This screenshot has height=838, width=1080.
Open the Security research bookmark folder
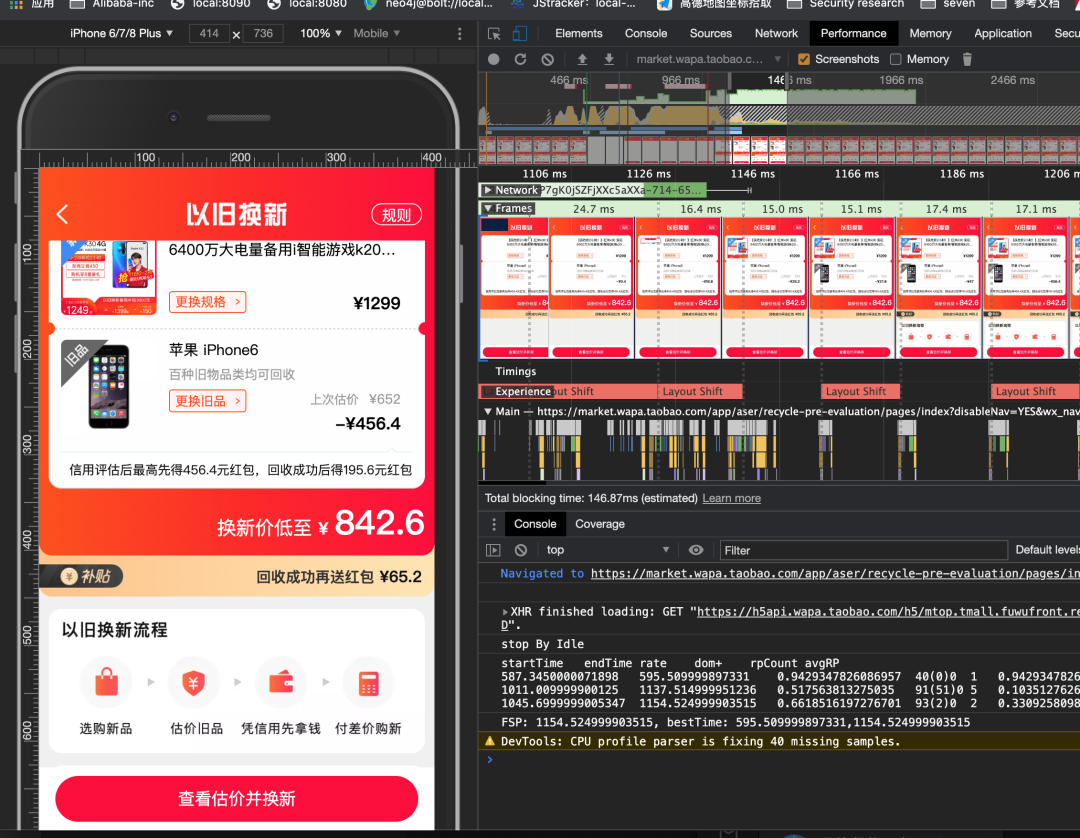[x=845, y=4]
